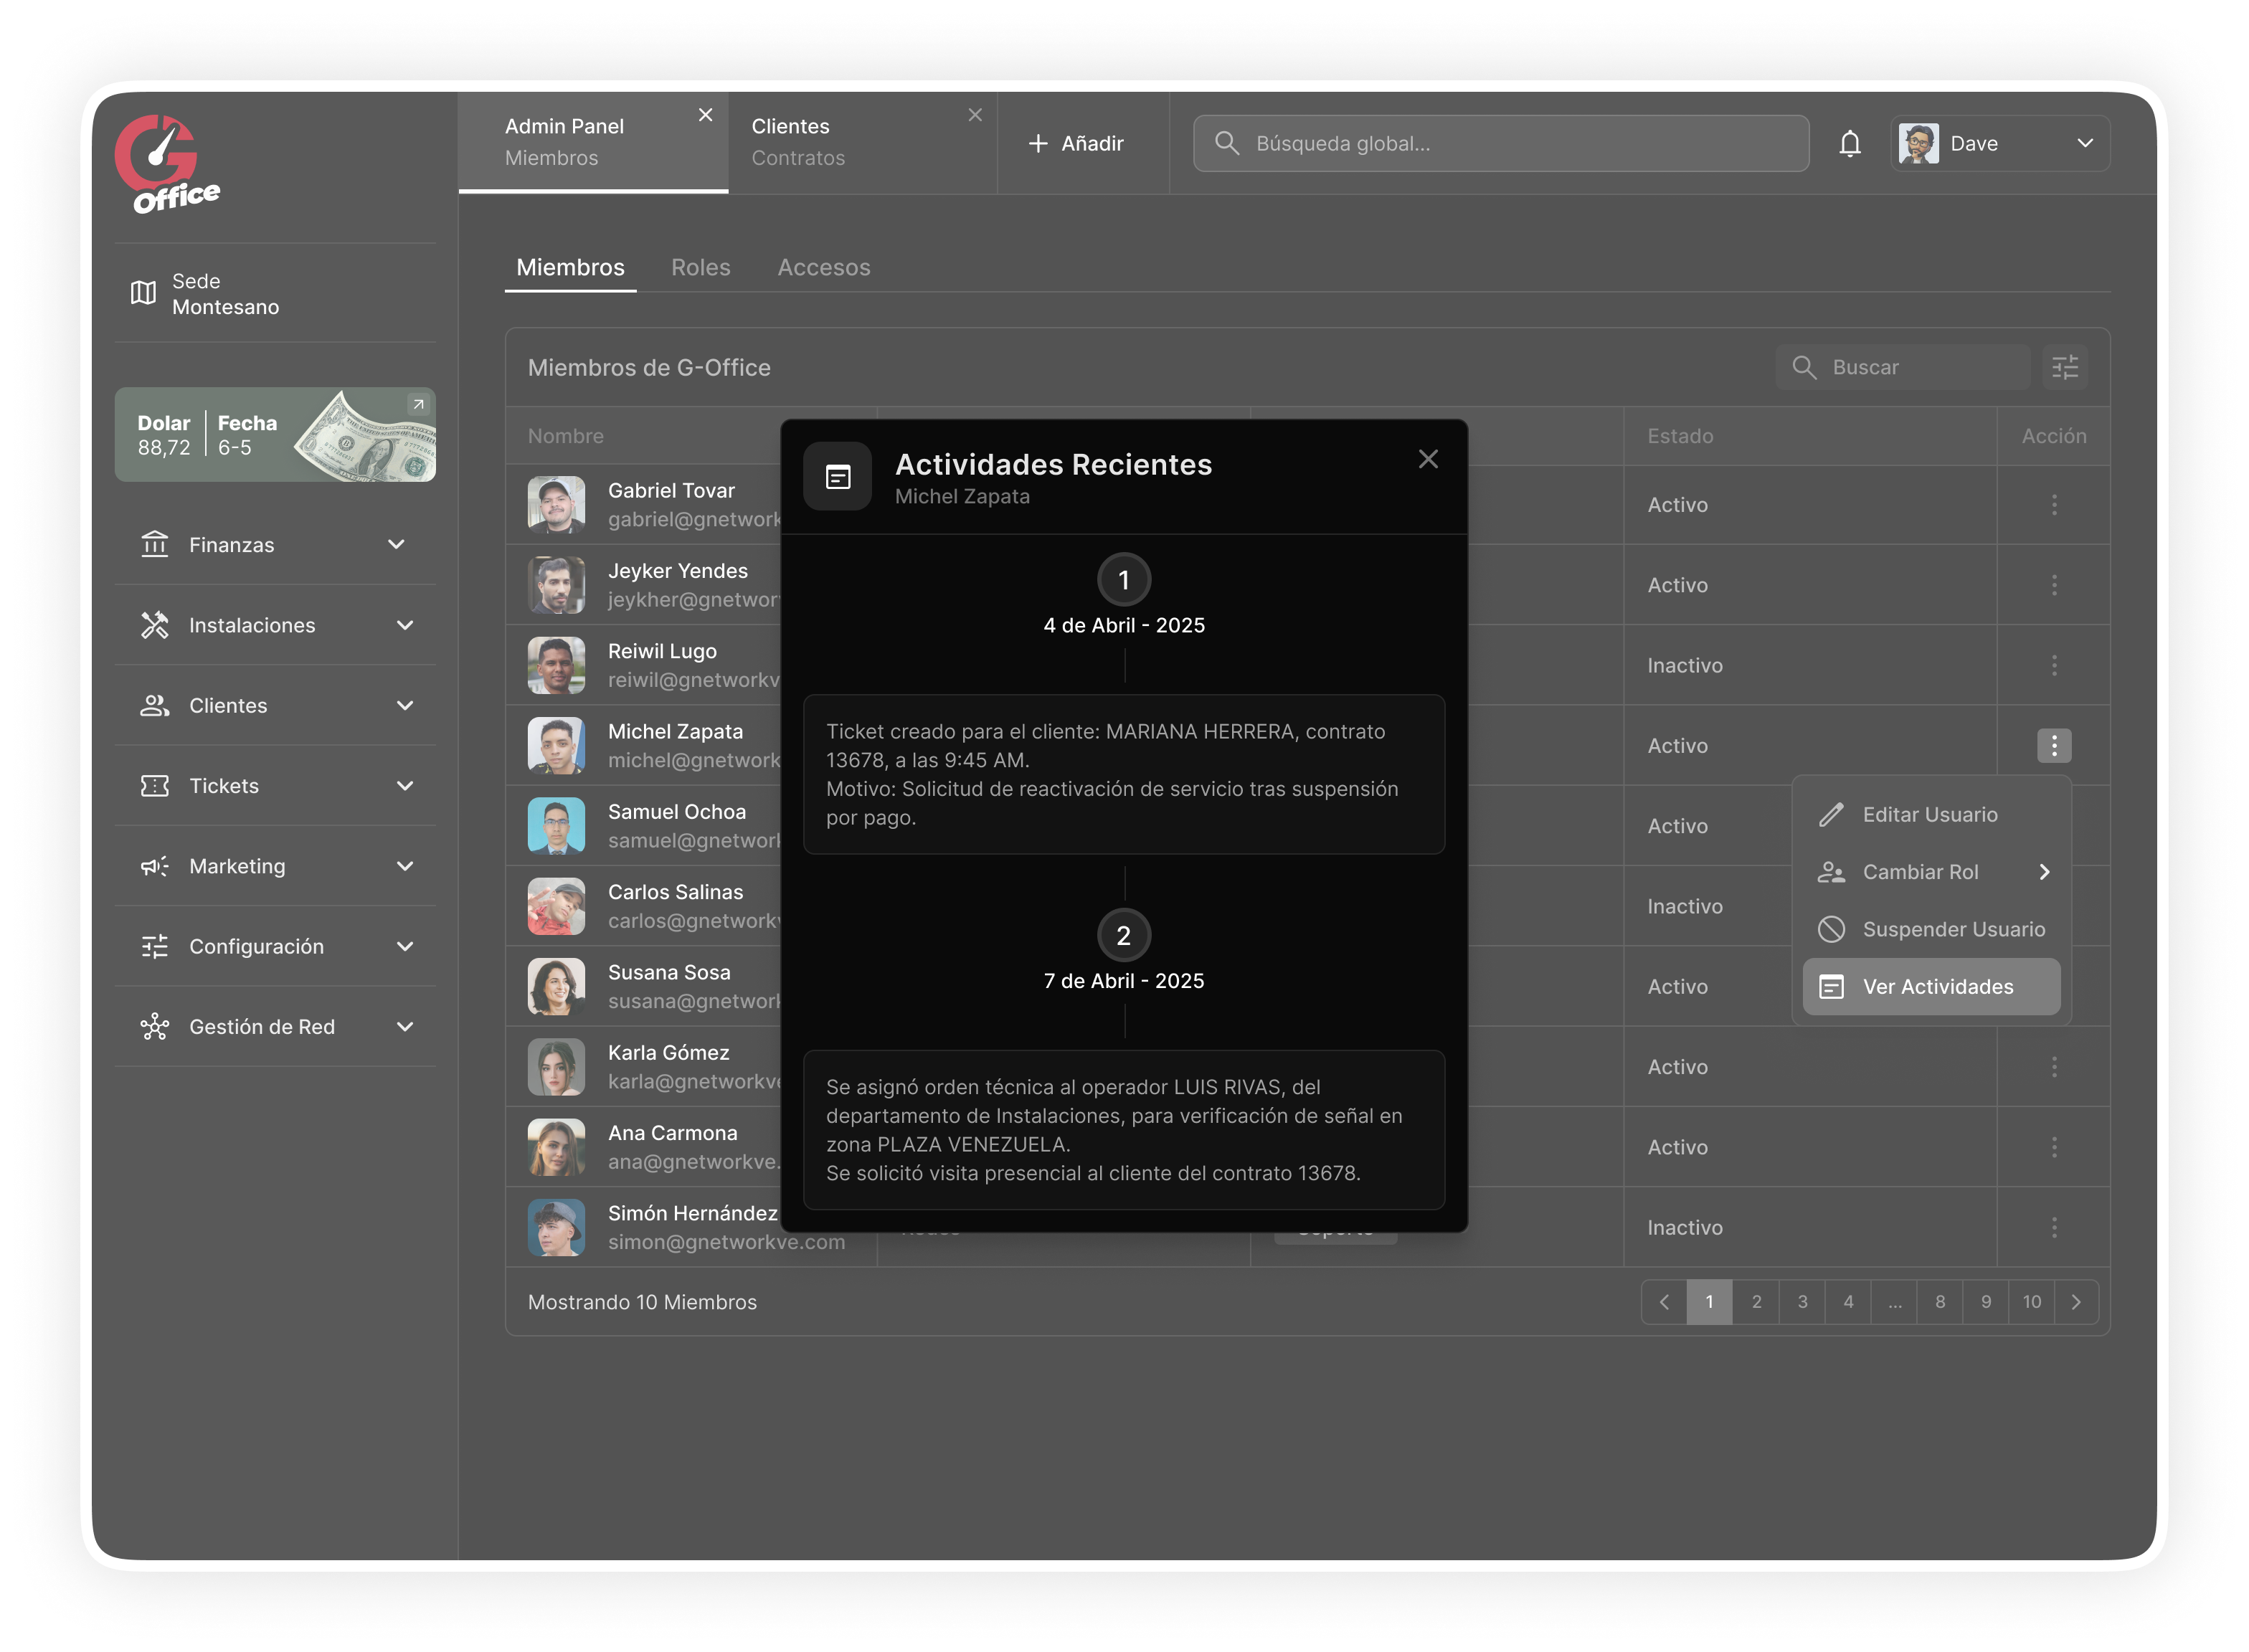Expand the Finanzas menu chevron
This screenshot has width=2249, height=1652.
[396, 544]
